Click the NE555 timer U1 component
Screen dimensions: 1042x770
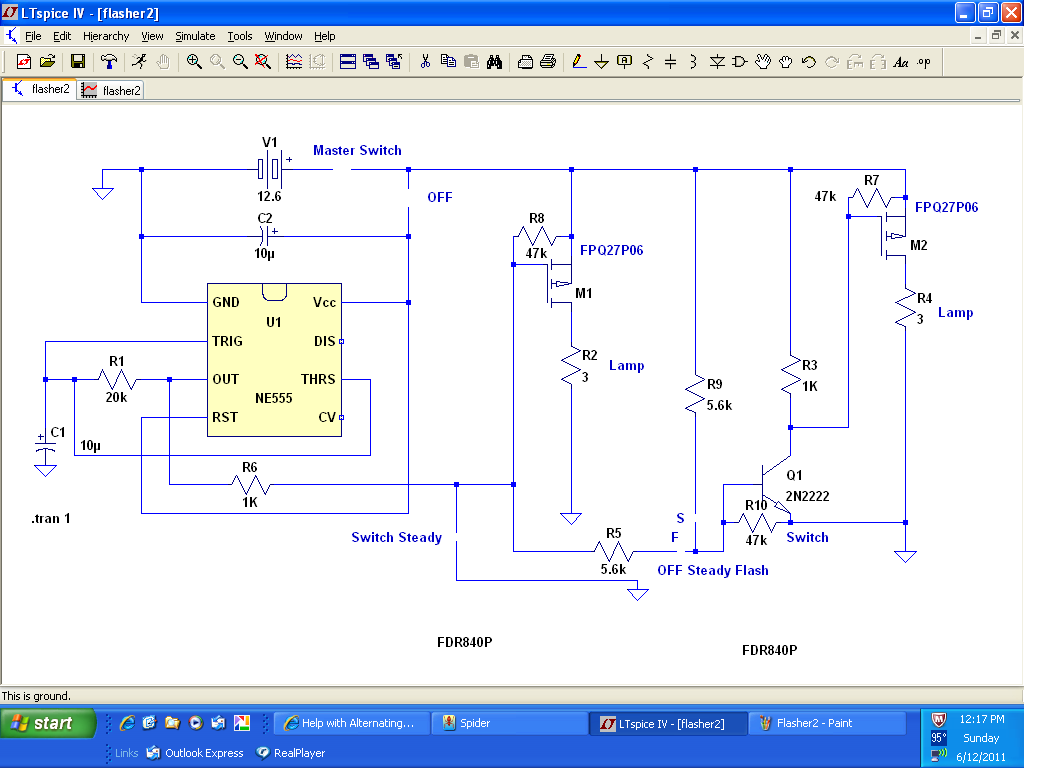pos(274,360)
